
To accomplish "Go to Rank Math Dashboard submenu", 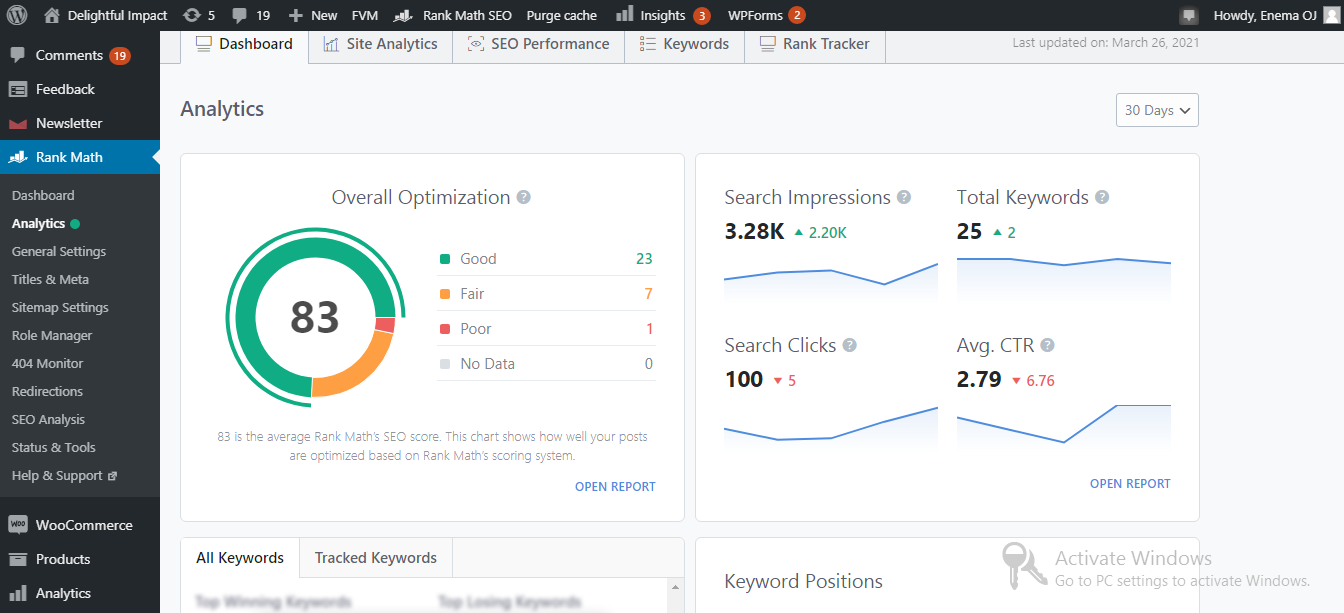I will 43,195.
